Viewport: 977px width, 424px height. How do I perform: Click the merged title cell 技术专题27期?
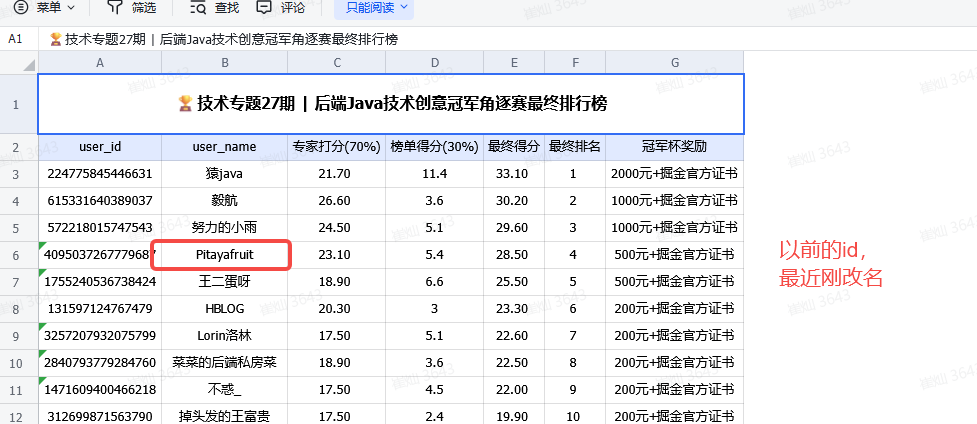click(x=391, y=104)
